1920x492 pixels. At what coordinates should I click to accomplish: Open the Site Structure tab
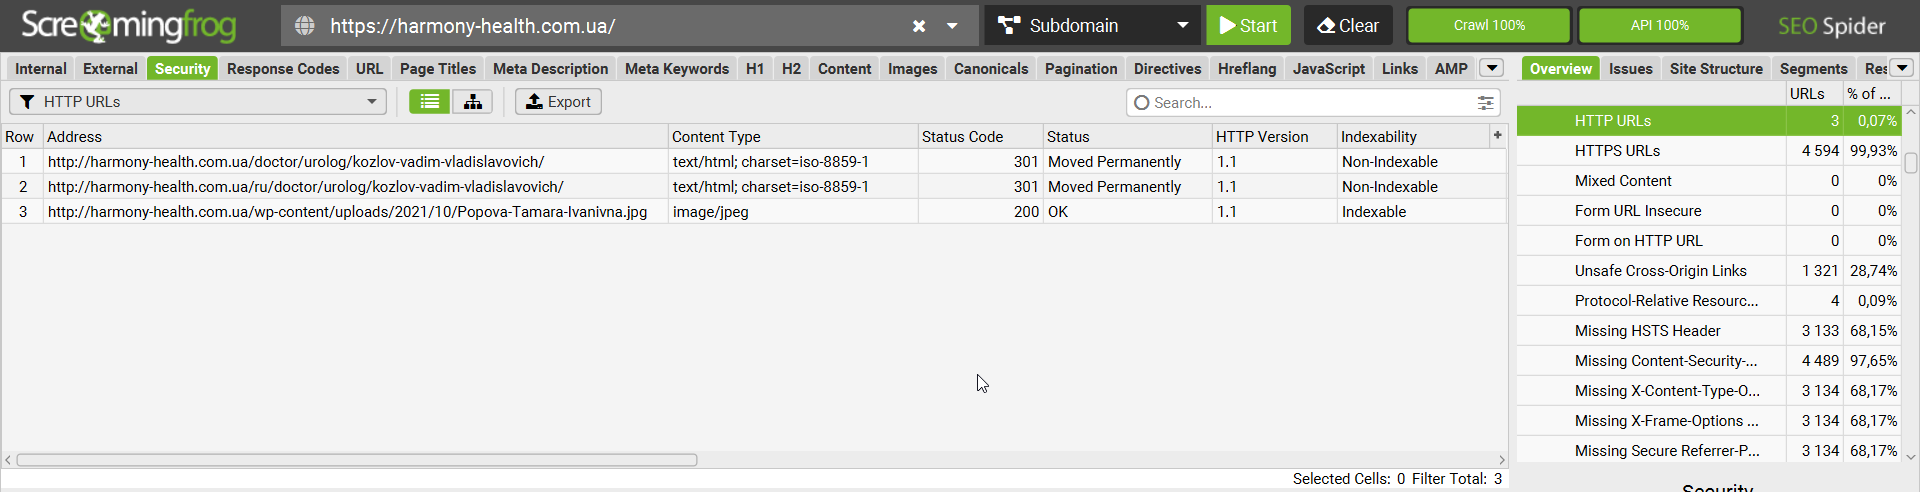[x=1716, y=68]
